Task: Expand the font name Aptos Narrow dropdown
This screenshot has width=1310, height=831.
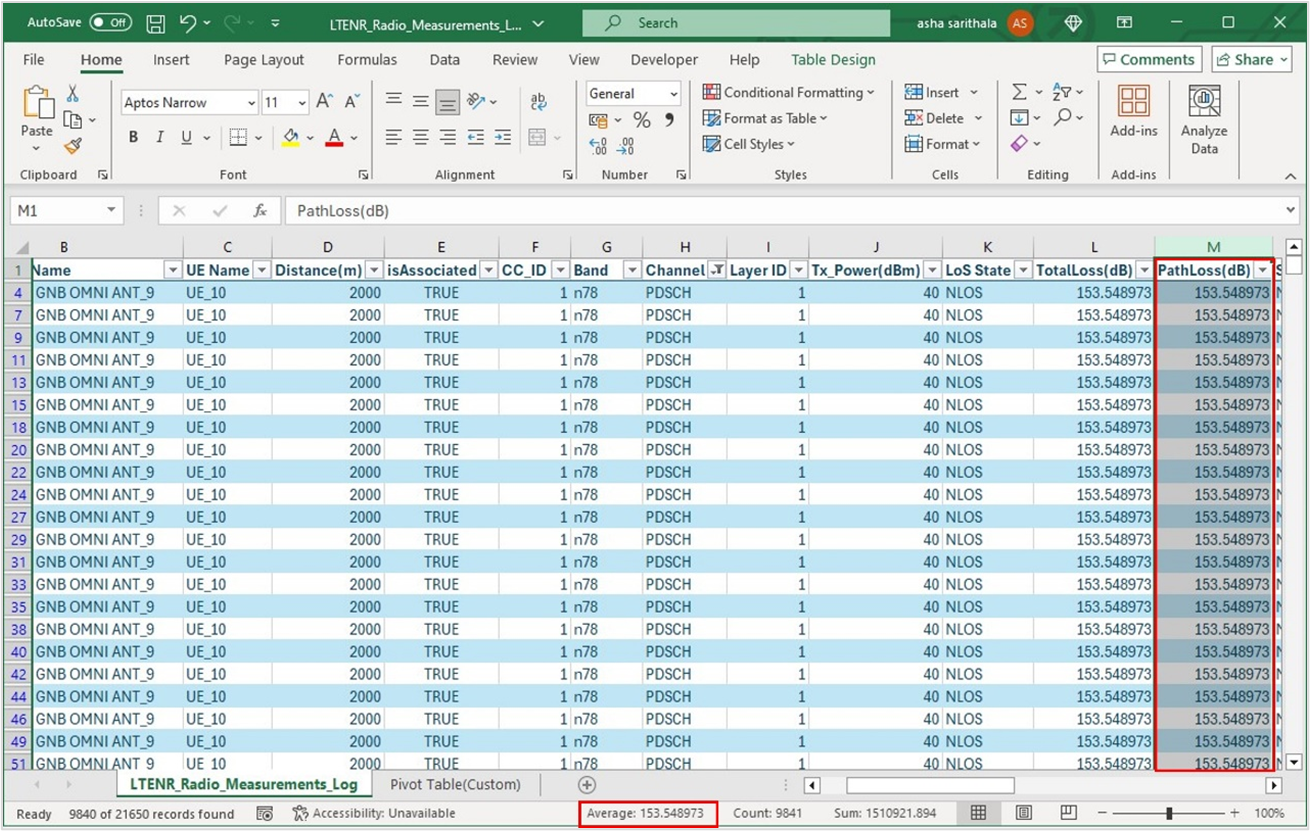Action: pos(250,103)
